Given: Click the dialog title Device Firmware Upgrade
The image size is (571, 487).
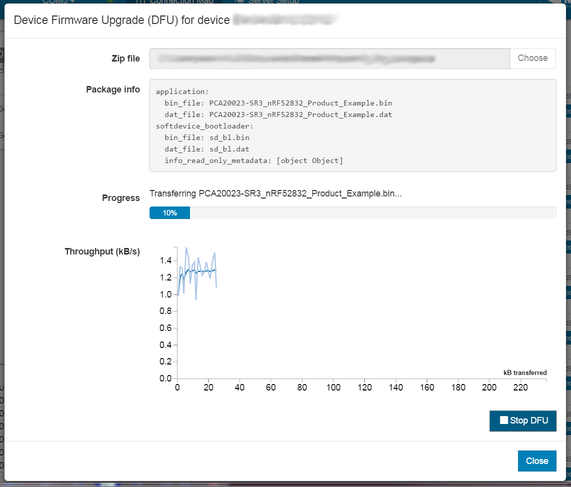Looking at the screenshot, I should pyautogui.click(x=122, y=20).
